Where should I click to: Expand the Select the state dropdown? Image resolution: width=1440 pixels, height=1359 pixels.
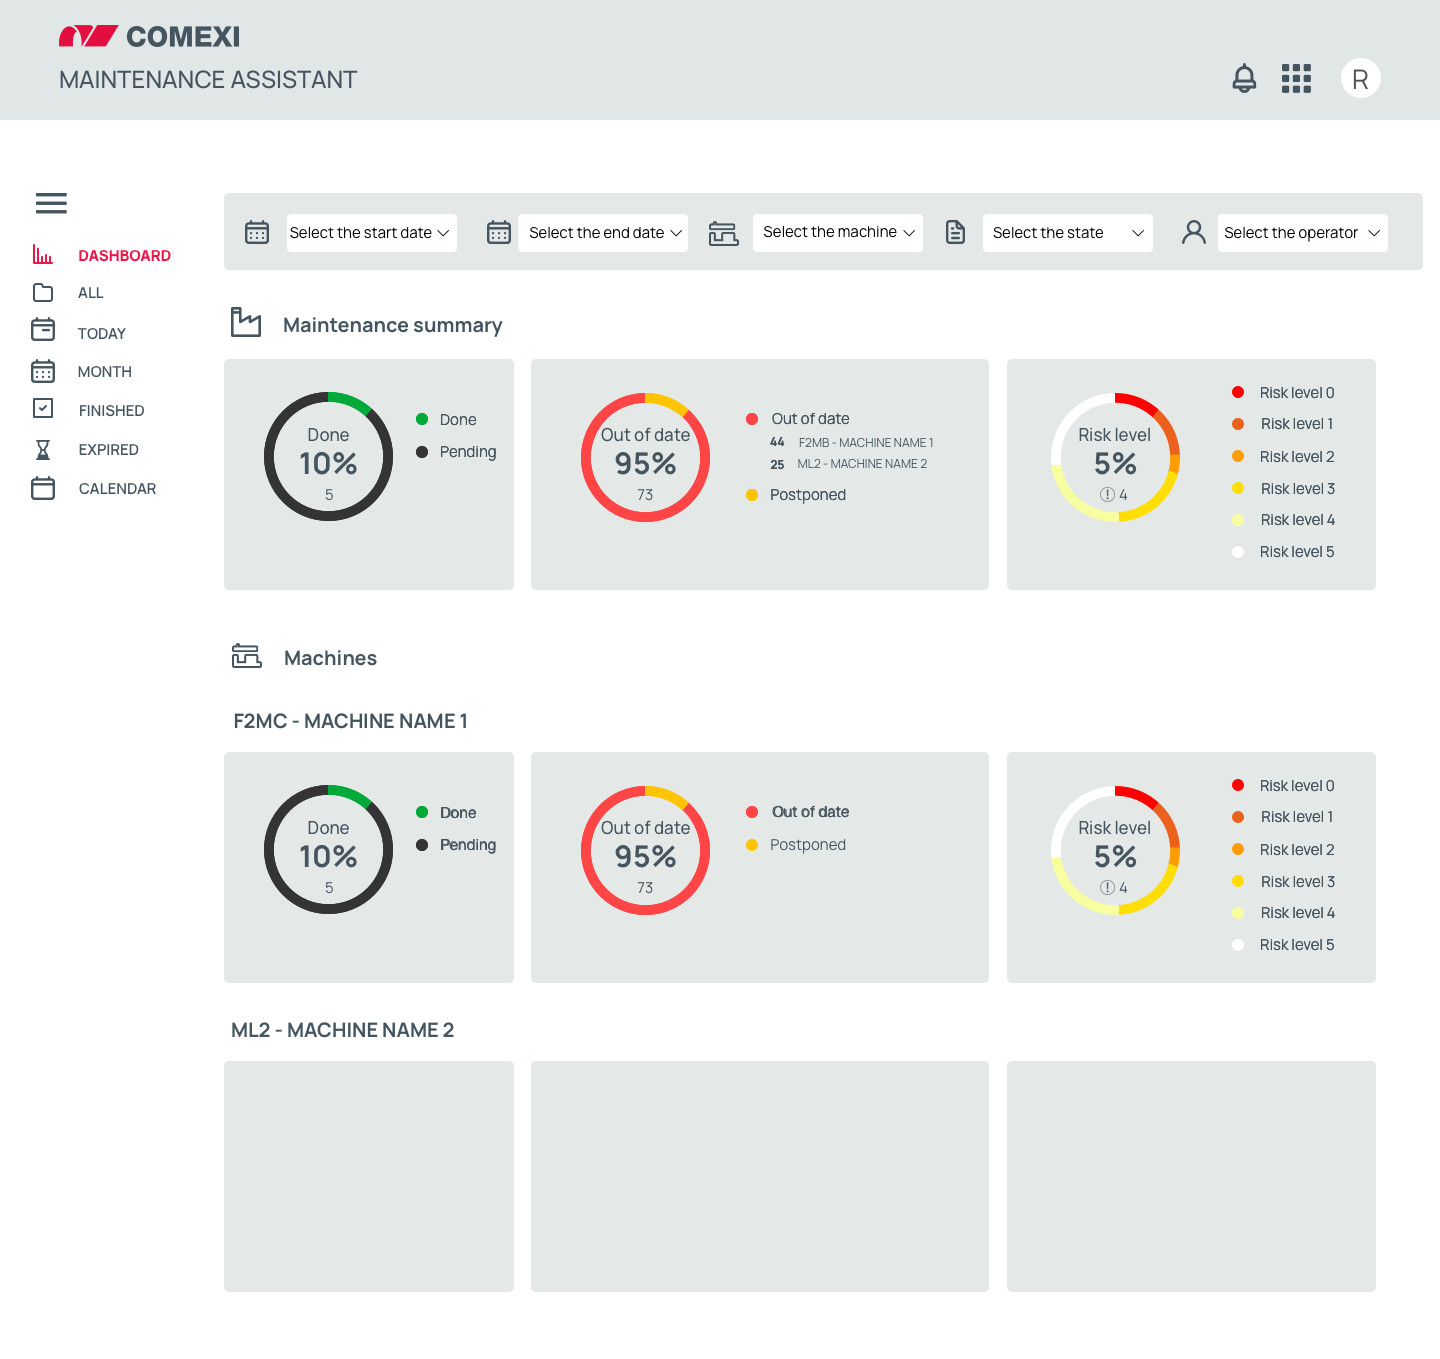pyautogui.click(x=1068, y=233)
